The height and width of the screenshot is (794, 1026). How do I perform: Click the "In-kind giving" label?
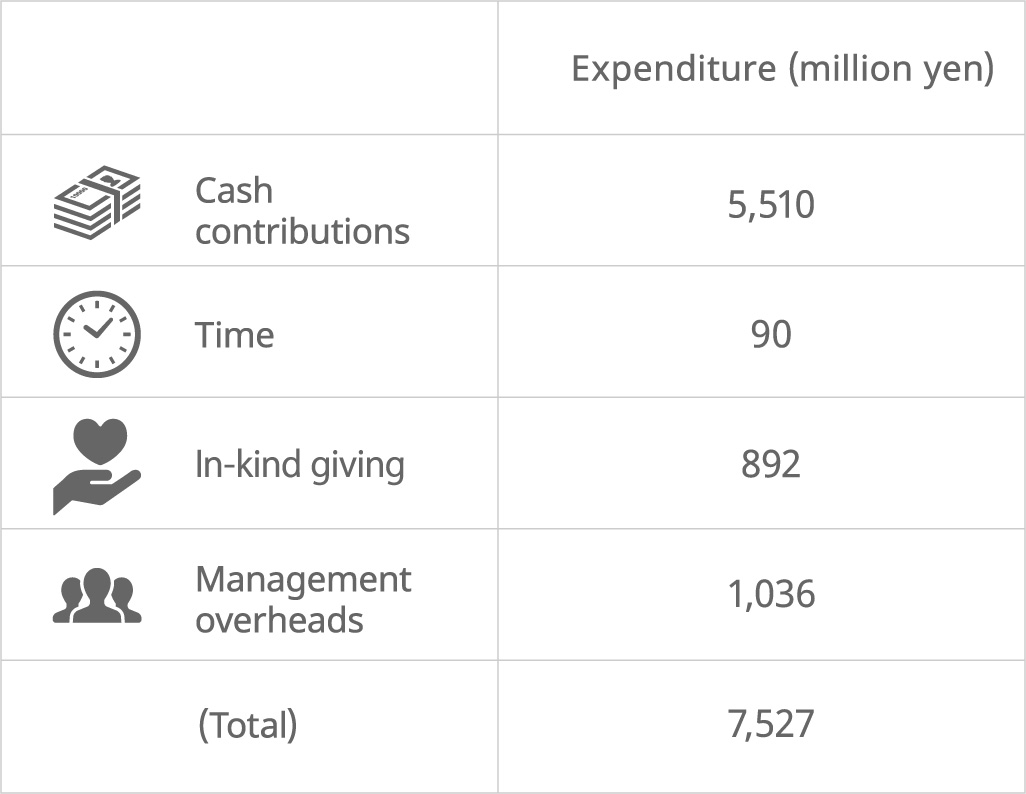(299, 465)
